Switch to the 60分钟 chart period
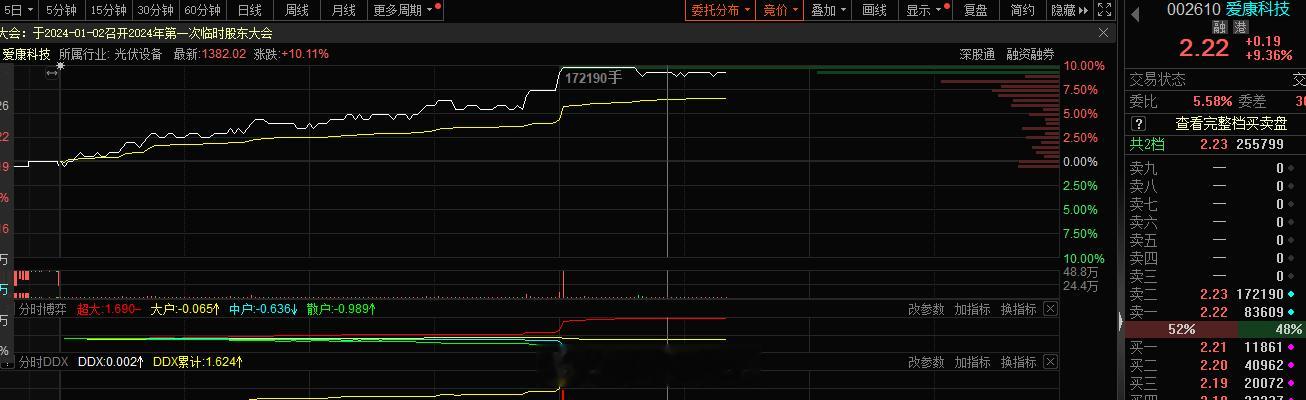The image size is (1306, 400). point(202,10)
